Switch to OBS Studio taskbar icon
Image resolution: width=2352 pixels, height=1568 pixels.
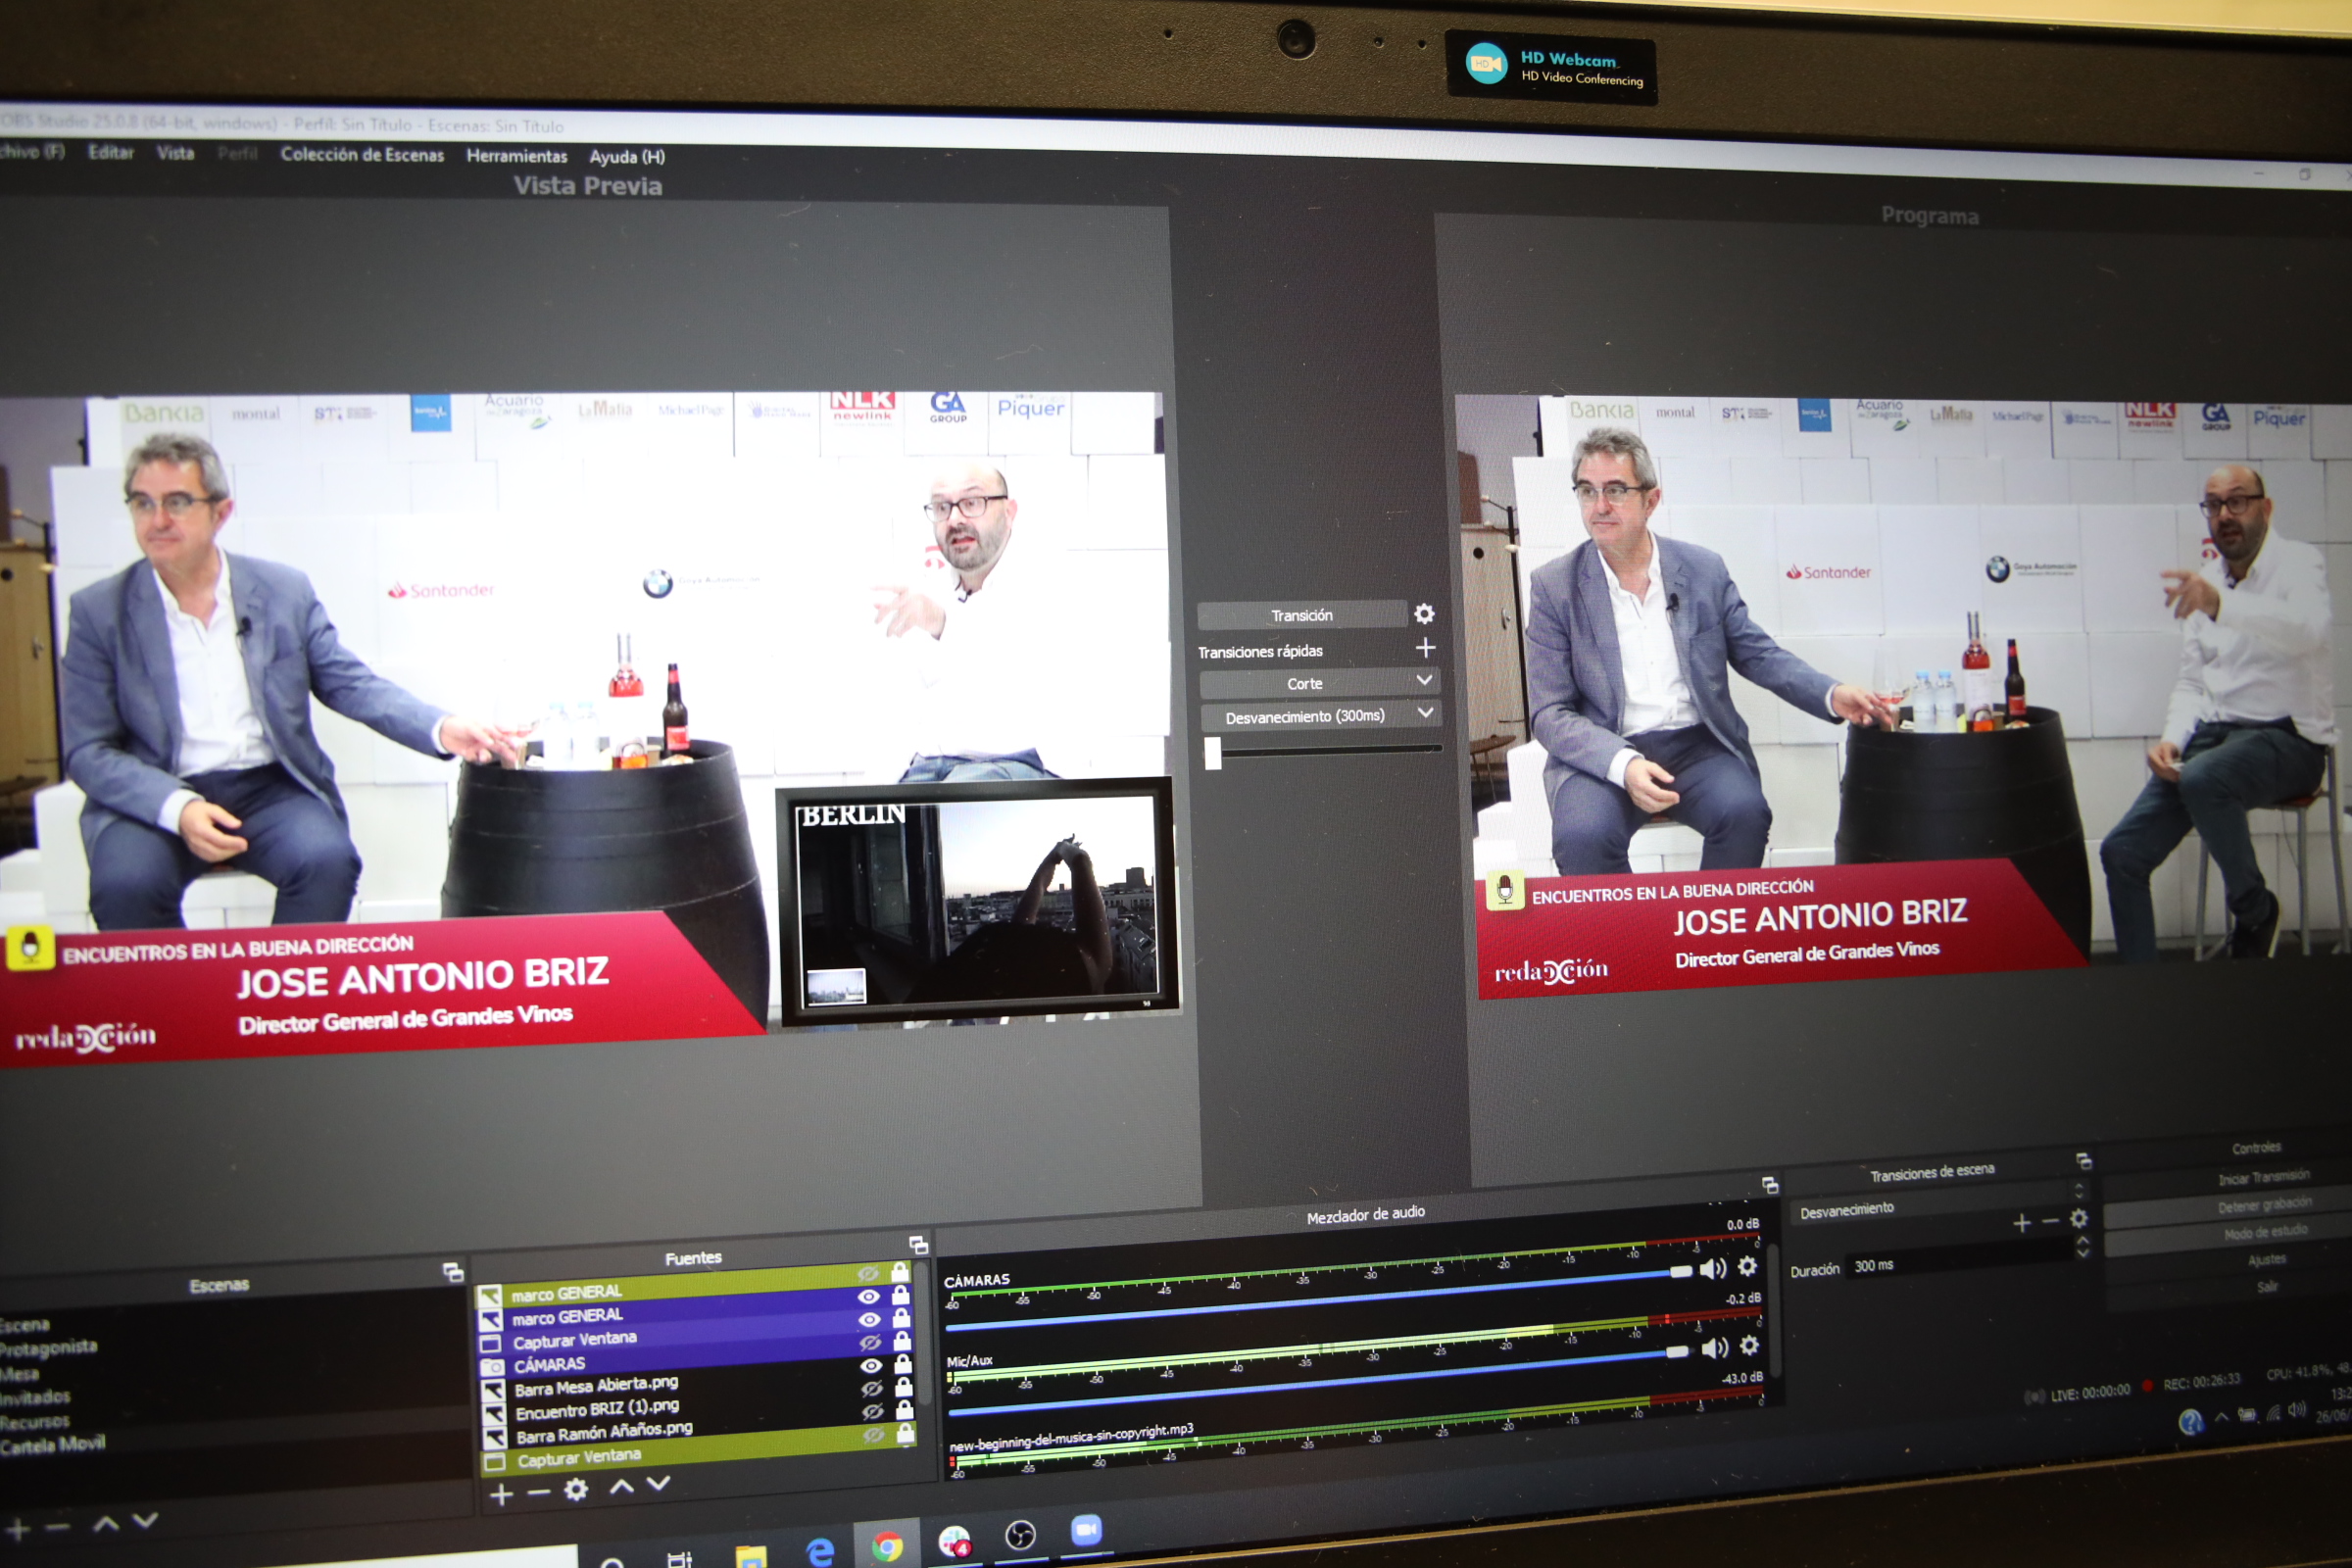click(1019, 1535)
